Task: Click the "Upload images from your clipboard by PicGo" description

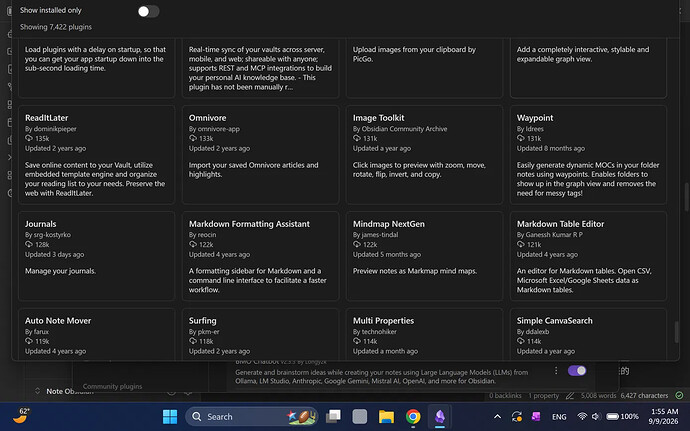Action: pyautogui.click(x=414, y=54)
